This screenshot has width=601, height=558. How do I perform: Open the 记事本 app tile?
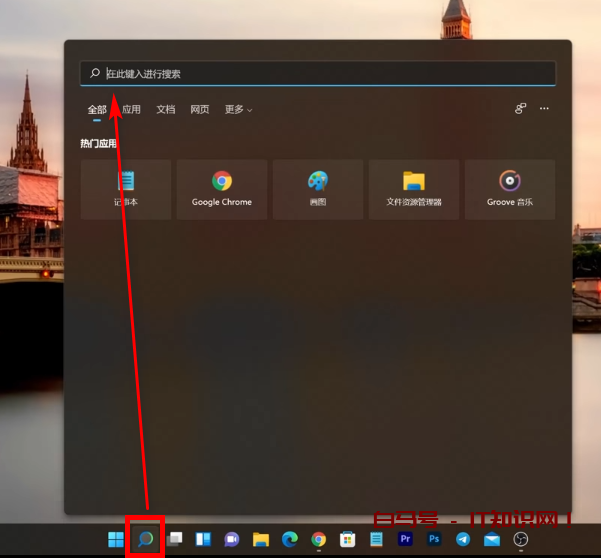click(126, 189)
